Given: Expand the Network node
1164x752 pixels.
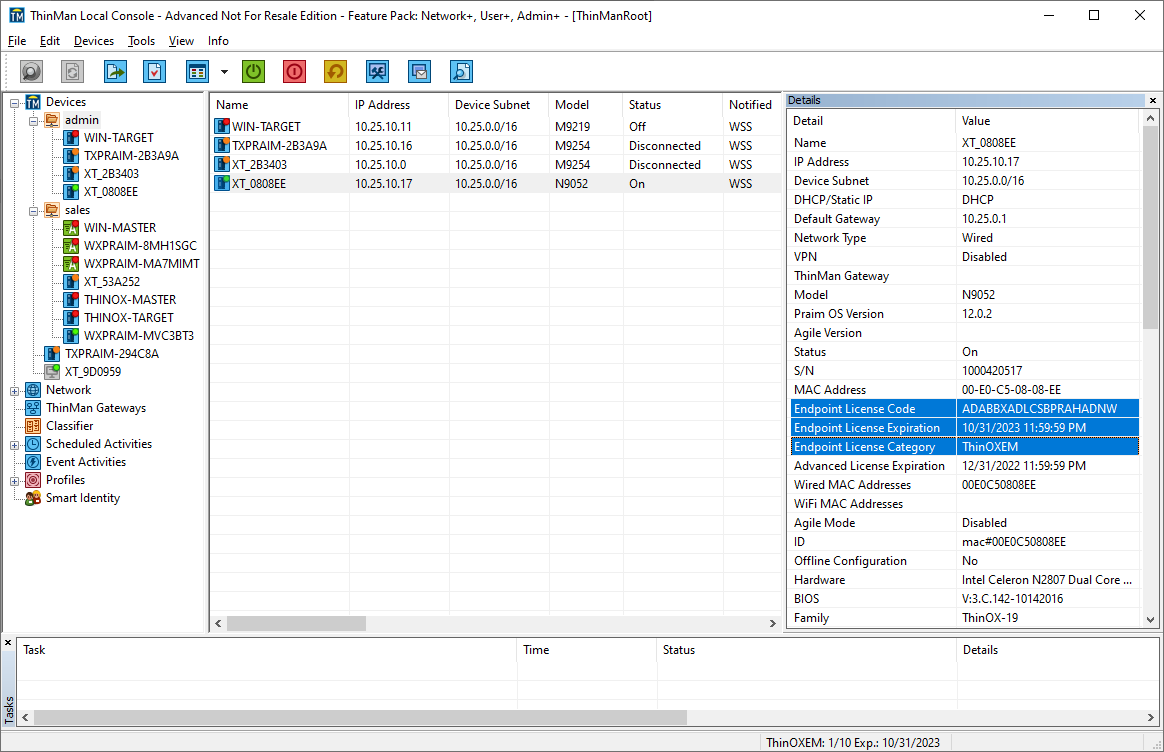Looking at the screenshot, I should tap(14, 391).
